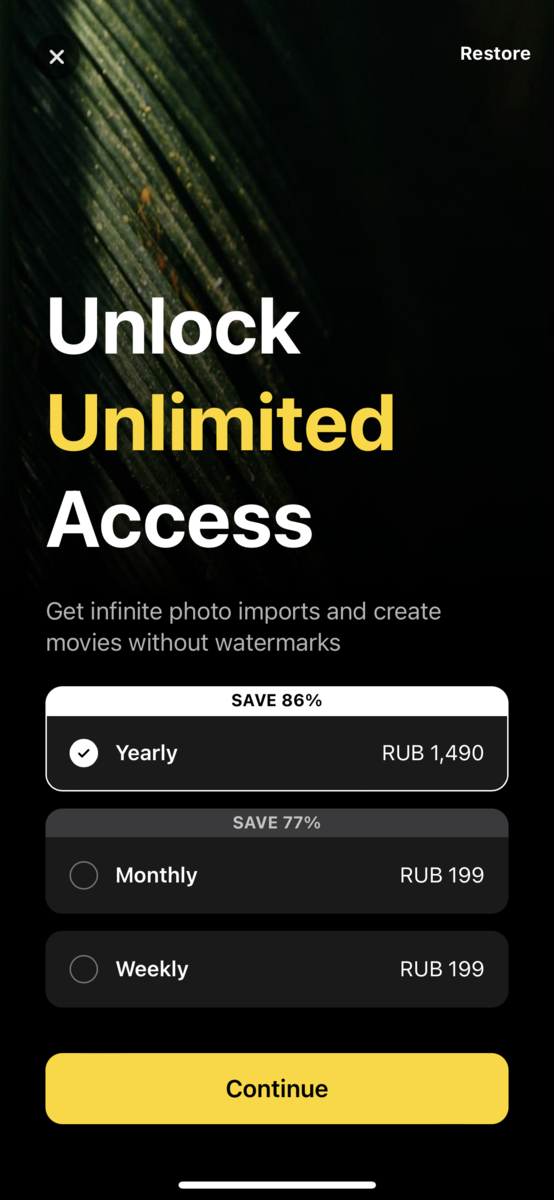
Task: Tap the white Unlock headline word
Action: [x=173, y=326]
